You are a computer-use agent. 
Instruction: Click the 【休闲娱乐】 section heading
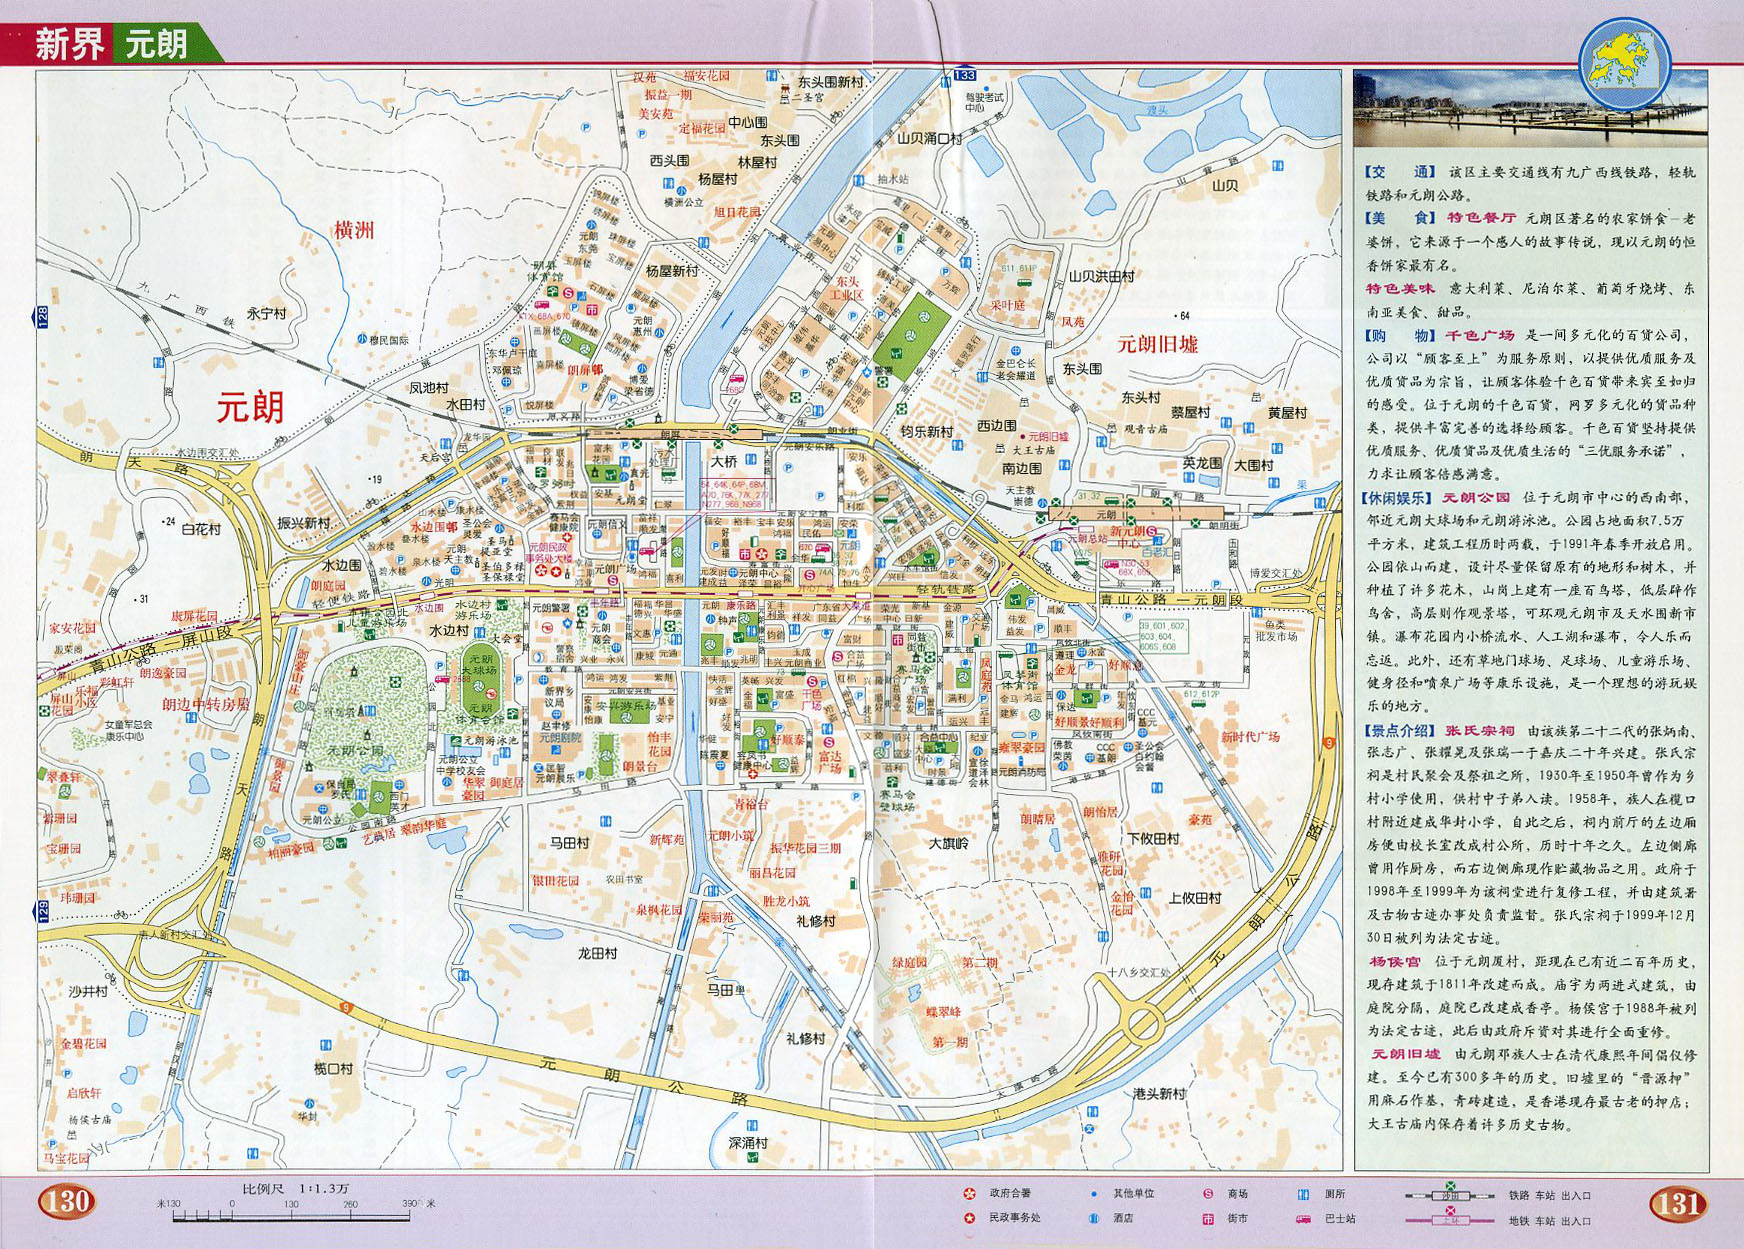(x=1396, y=497)
